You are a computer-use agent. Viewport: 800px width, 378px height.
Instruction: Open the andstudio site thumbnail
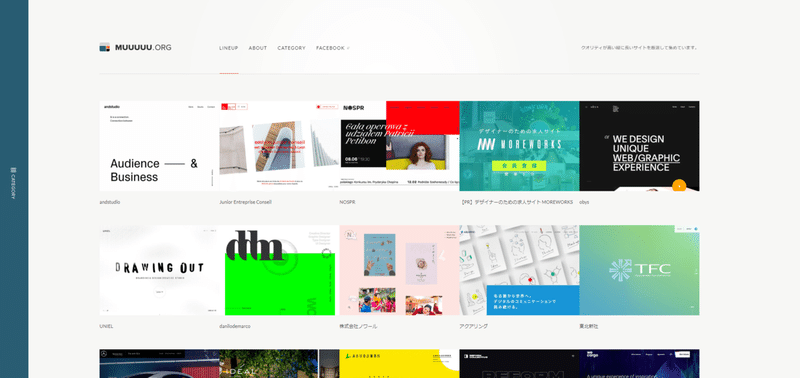pos(159,146)
